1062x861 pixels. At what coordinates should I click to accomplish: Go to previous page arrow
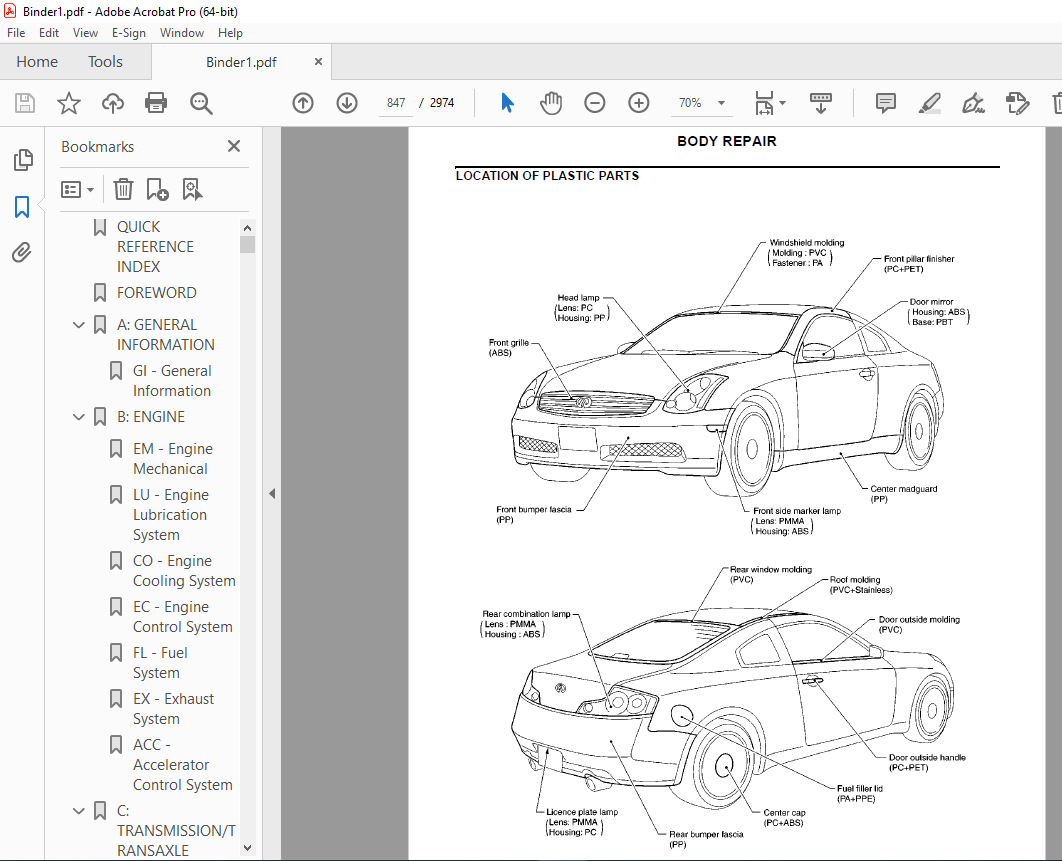[x=303, y=103]
